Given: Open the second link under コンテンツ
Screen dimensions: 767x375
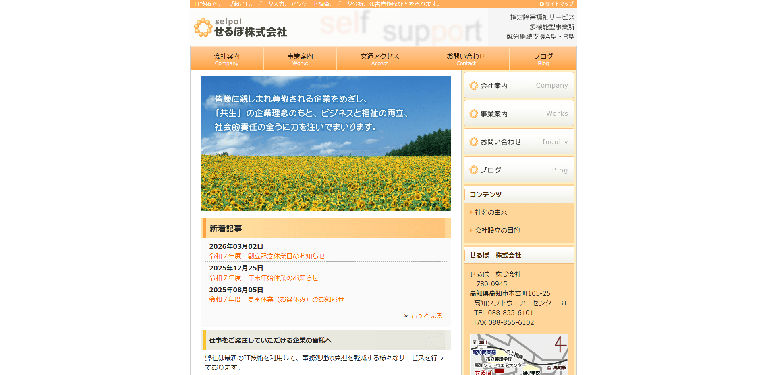Looking at the screenshot, I should click(497, 230).
